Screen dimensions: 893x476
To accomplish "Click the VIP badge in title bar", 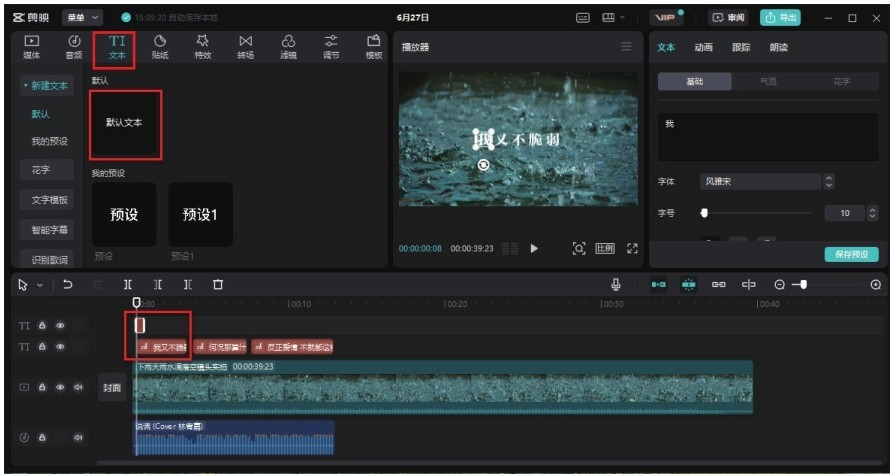I will 666,18.
